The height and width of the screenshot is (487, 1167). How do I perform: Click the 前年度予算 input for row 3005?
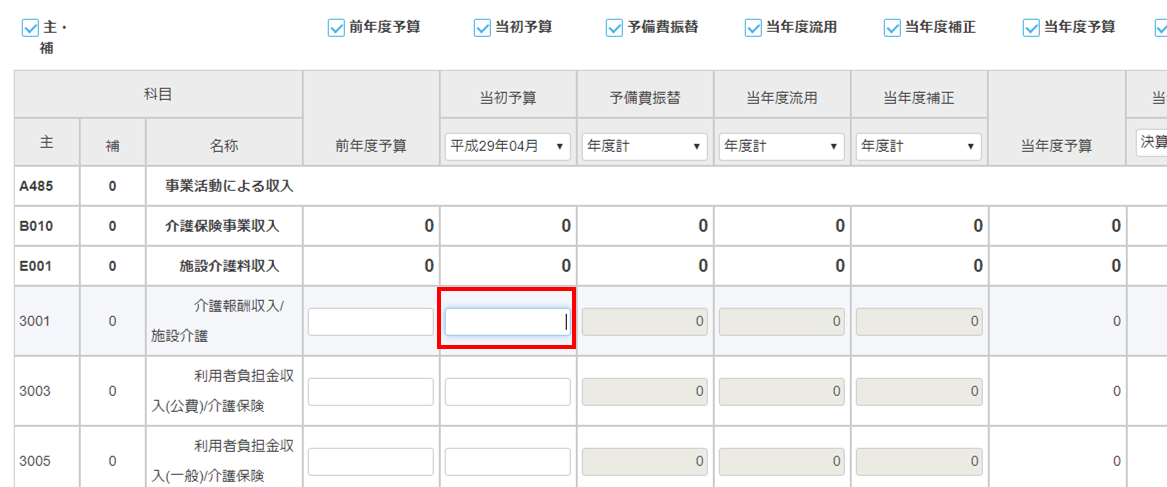click(371, 462)
